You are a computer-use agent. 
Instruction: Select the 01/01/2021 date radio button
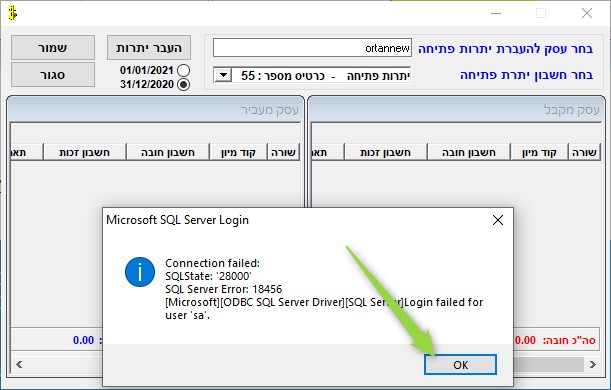[184, 71]
